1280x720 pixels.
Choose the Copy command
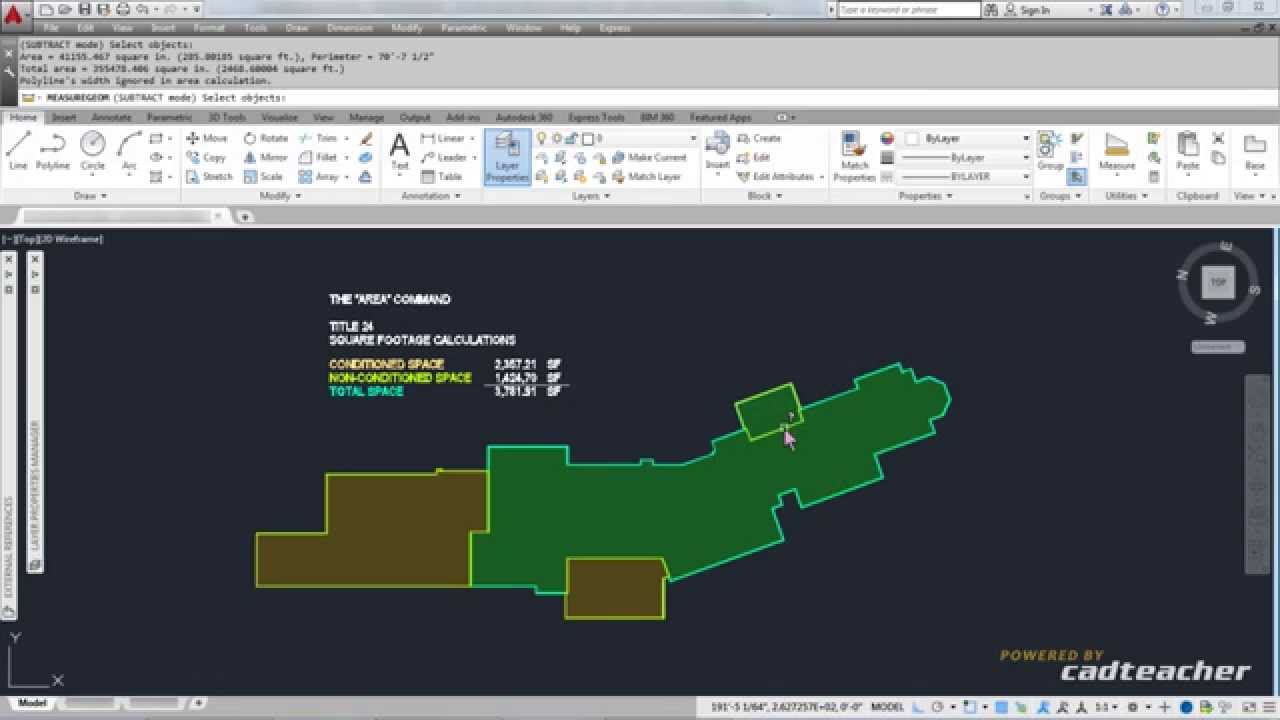point(206,157)
